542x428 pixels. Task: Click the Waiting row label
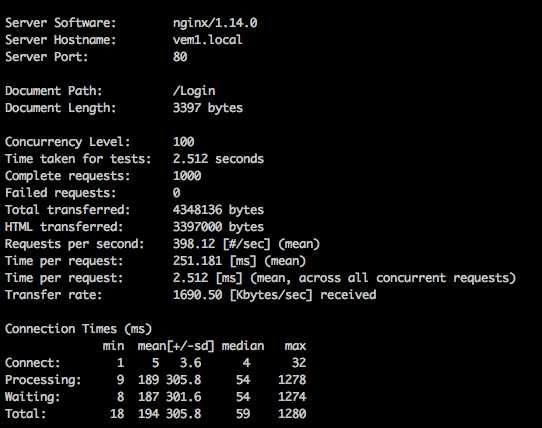click(32, 397)
